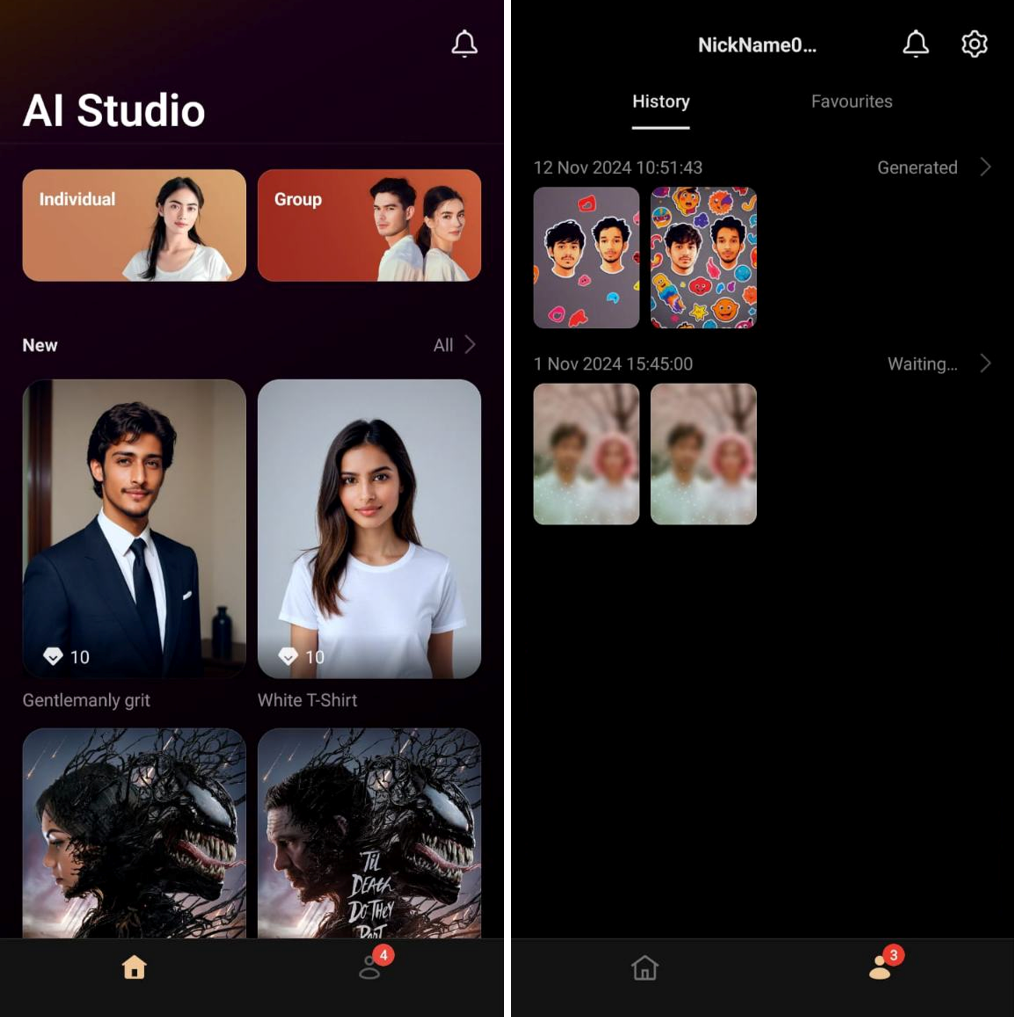Tap the diamond icon on Gentlemanly grit
The image size is (1014, 1017).
point(53,656)
